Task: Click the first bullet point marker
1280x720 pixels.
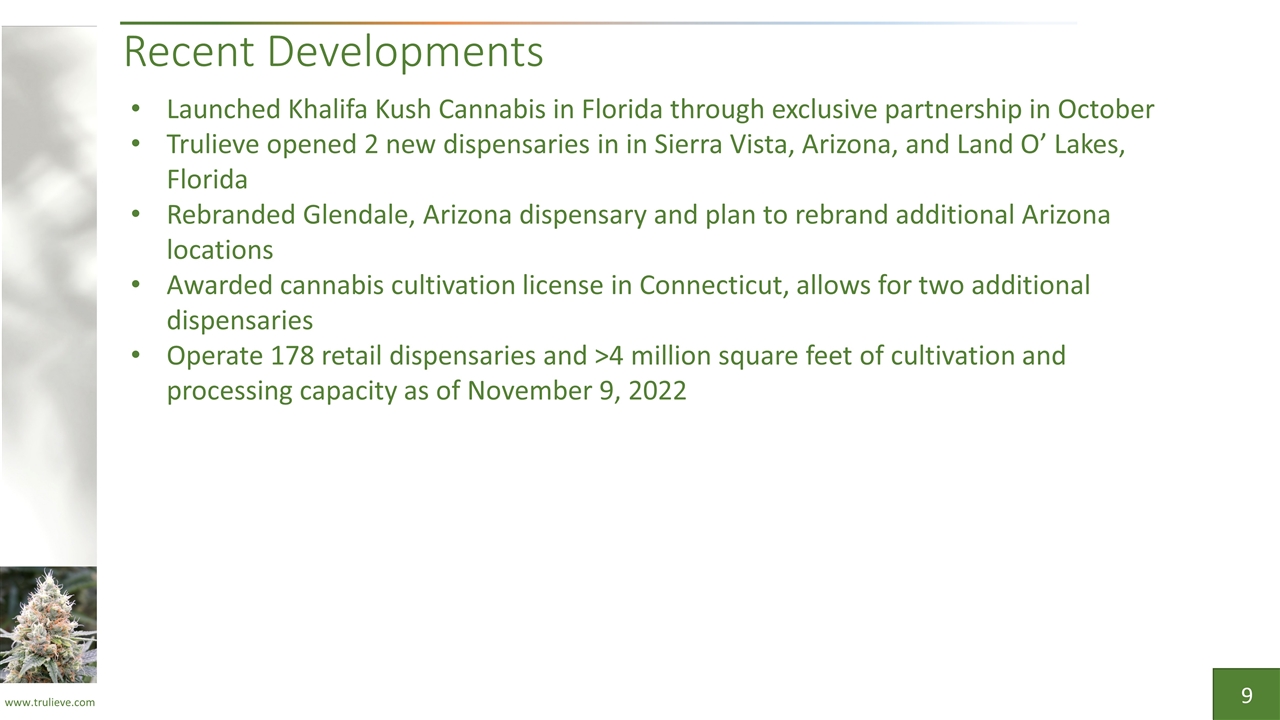Action: [135, 110]
